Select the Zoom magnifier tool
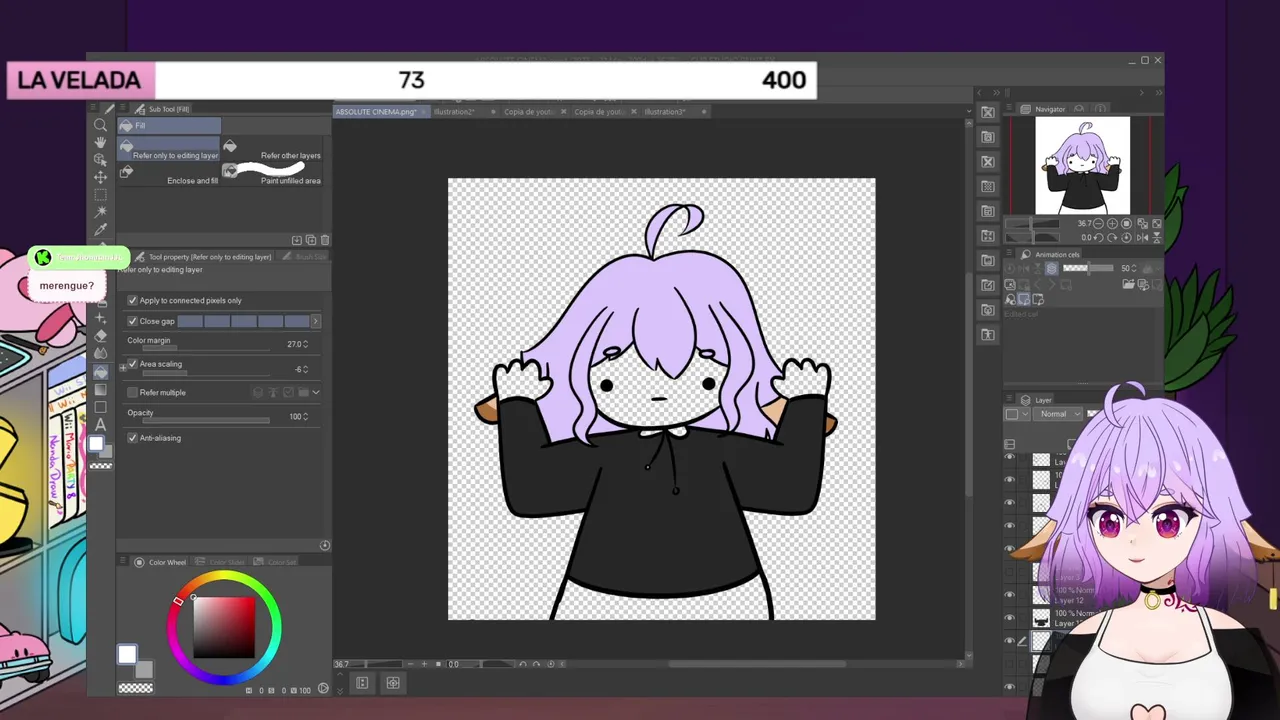The width and height of the screenshot is (1280, 720). point(100,125)
